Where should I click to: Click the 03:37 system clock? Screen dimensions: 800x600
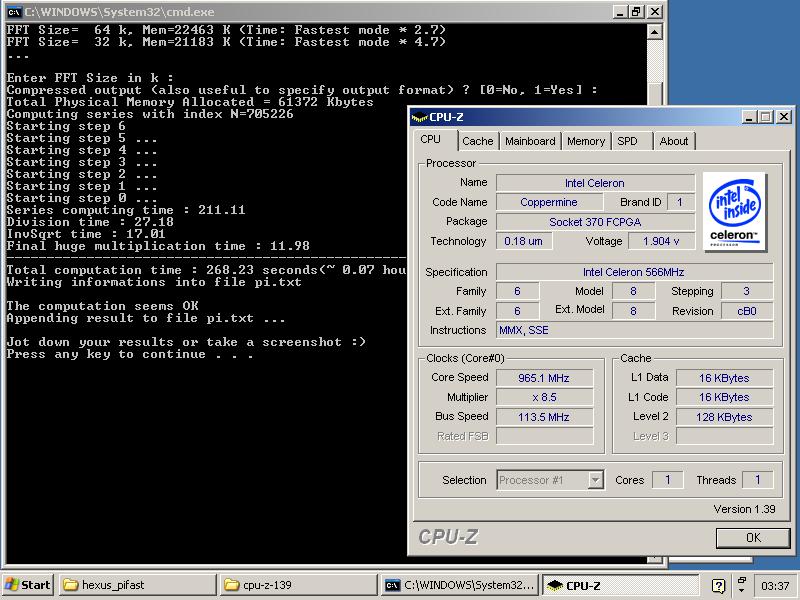coord(775,586)
